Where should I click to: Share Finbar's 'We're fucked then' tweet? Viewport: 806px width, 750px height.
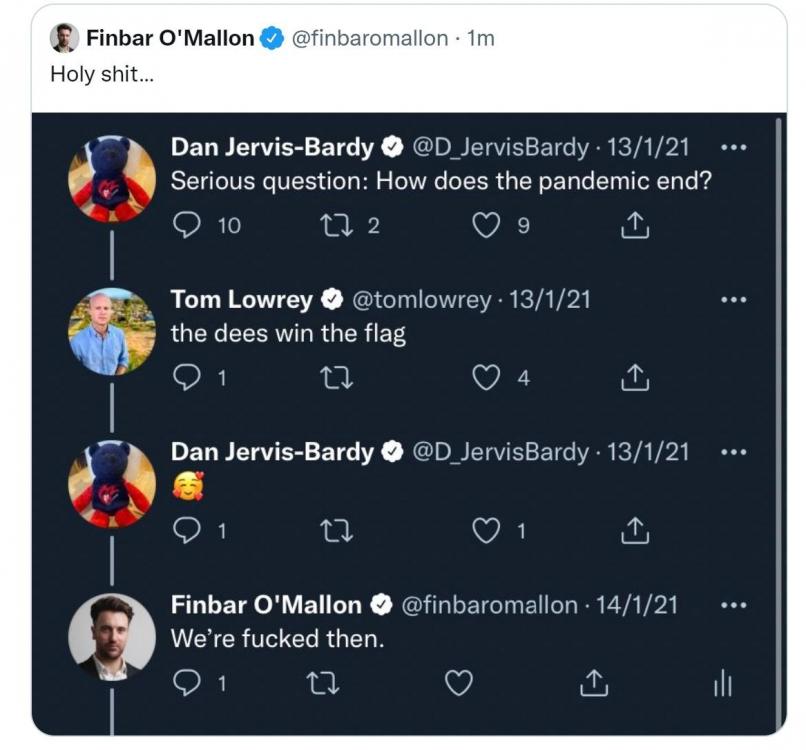pos(593,683)
